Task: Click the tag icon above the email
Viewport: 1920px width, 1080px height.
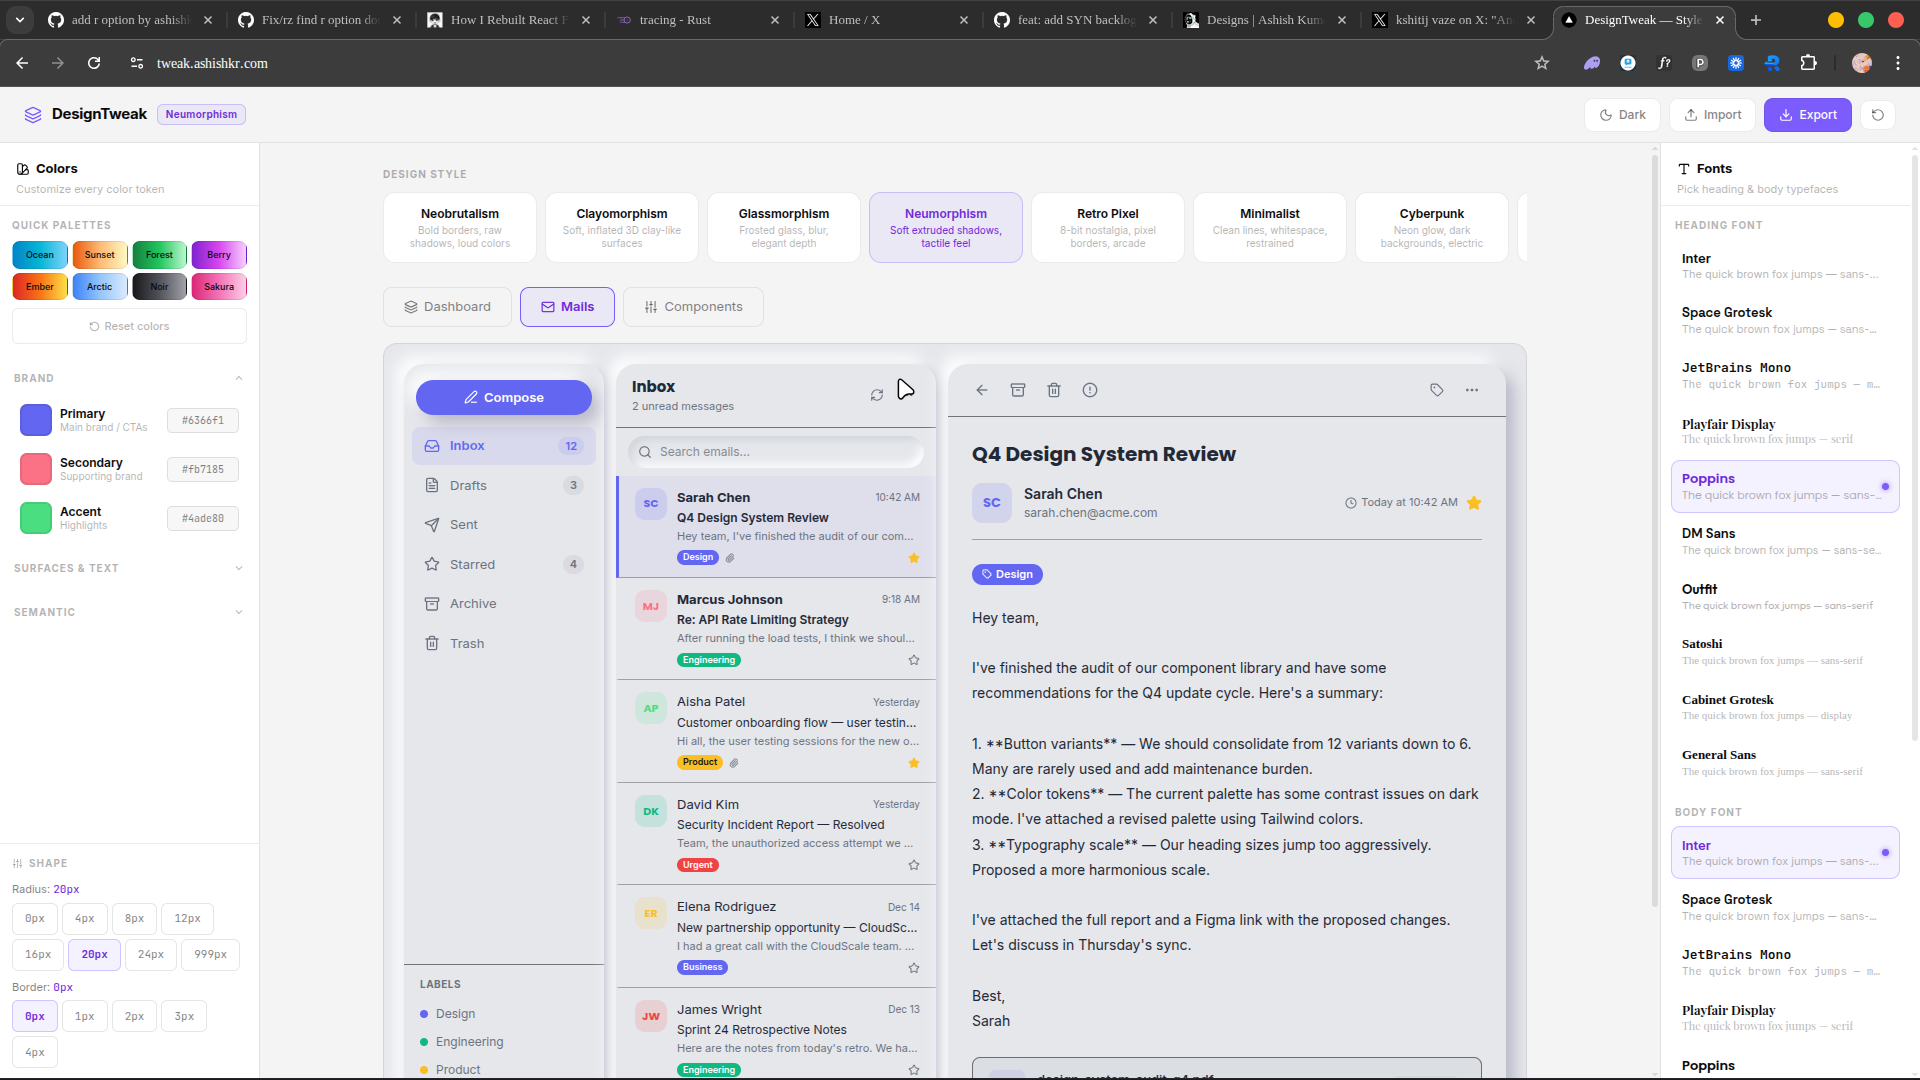Action: [1436, 390]
